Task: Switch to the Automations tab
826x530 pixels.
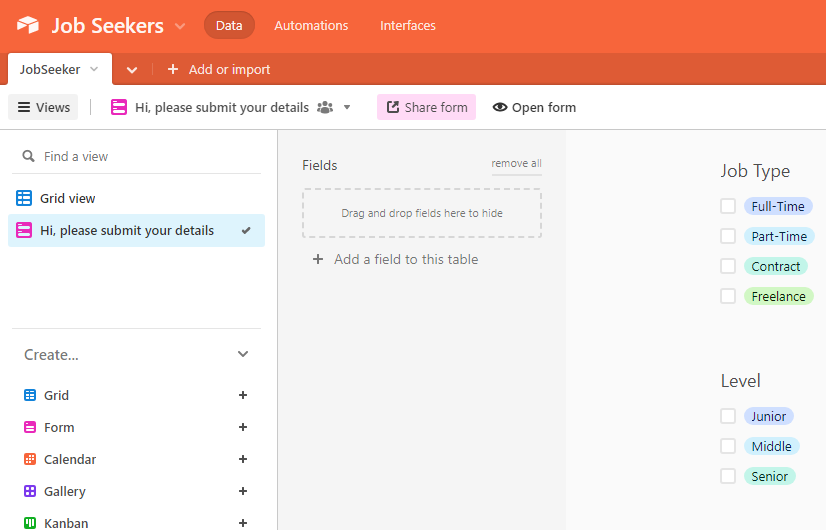Action: [311, 25]
